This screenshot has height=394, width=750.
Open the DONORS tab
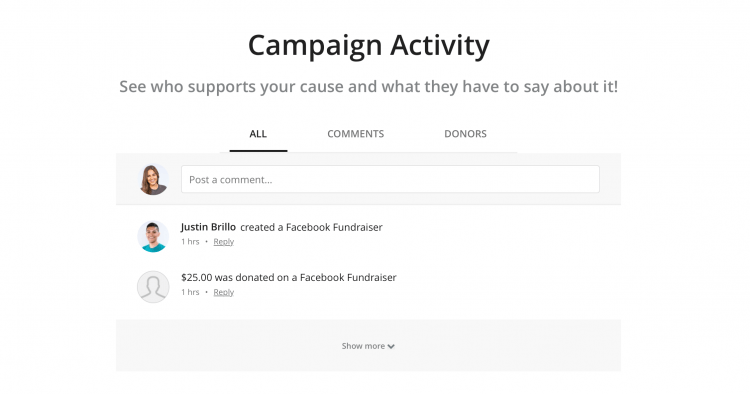[x=465, y=134]
